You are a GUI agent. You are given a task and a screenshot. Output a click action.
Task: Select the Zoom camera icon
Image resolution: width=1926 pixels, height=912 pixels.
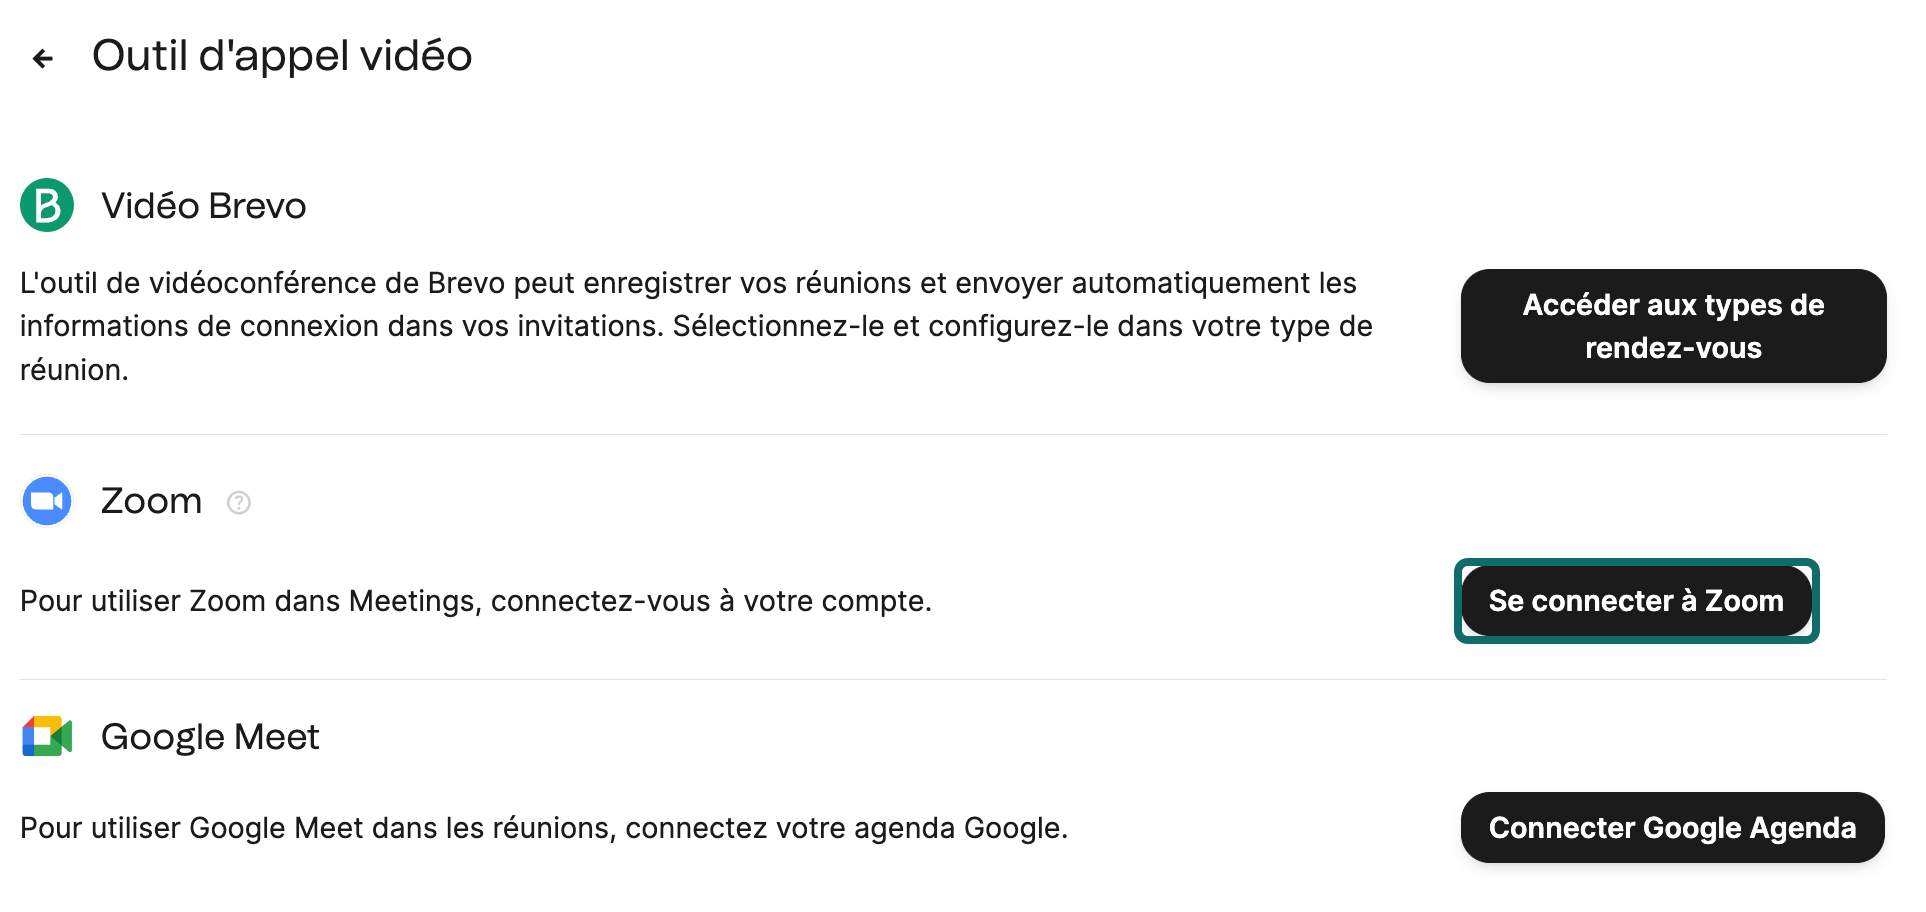46,501
